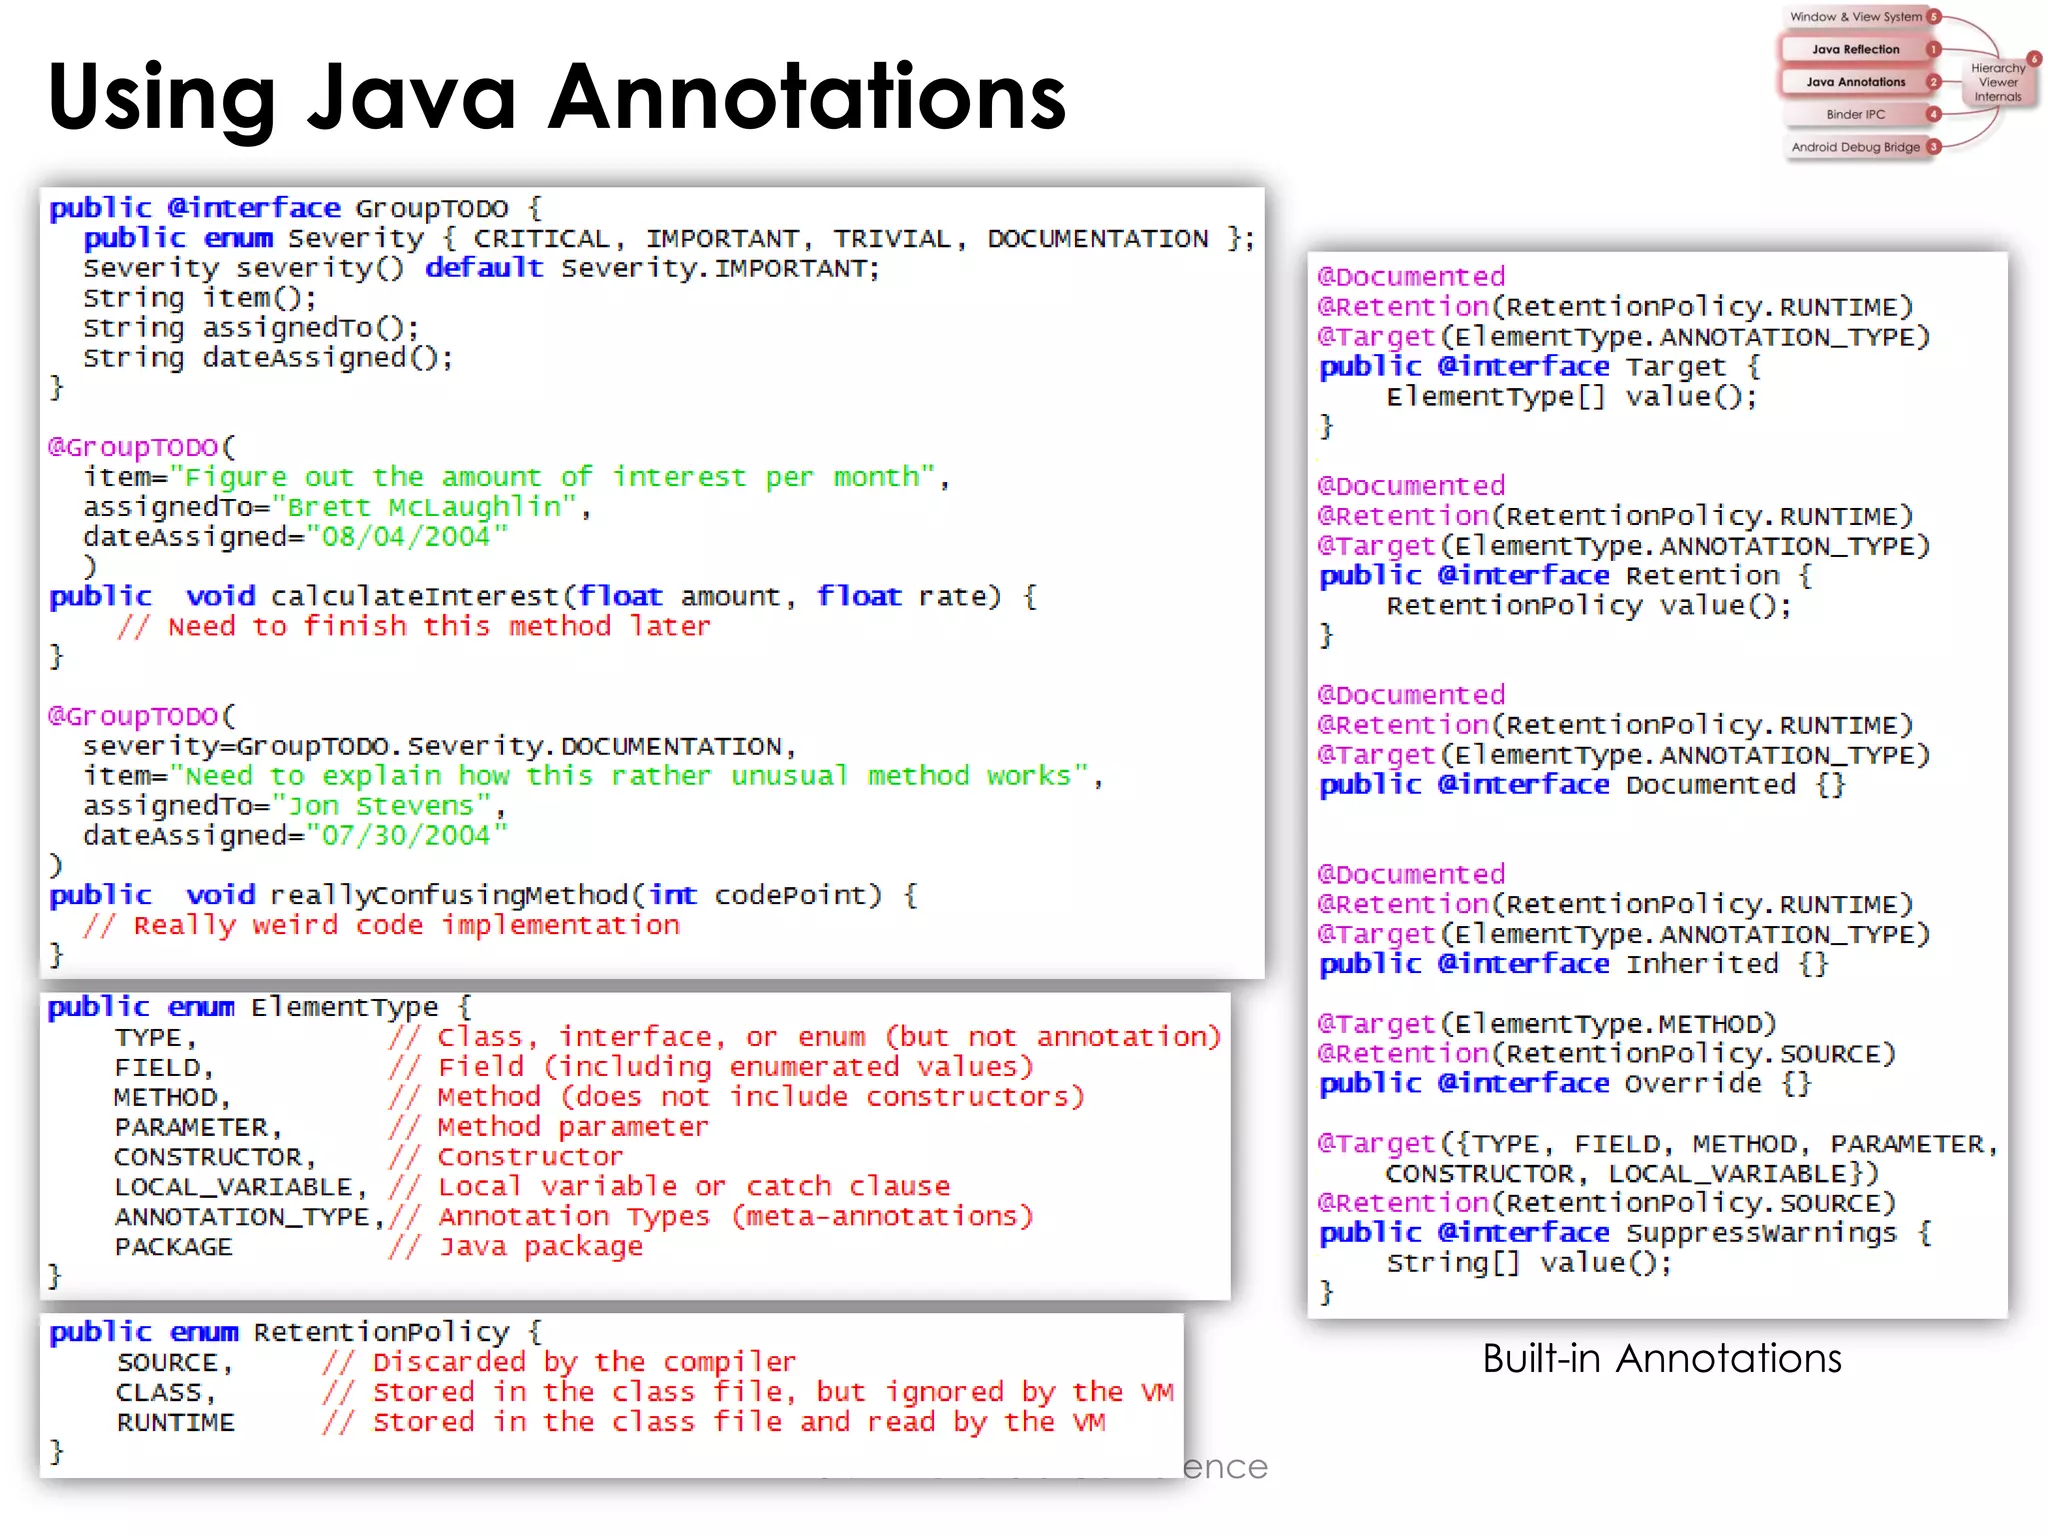Click the string "Brett McLaughlin"
Viewport: 2048px width, 1536px height.
pos(424,507)
